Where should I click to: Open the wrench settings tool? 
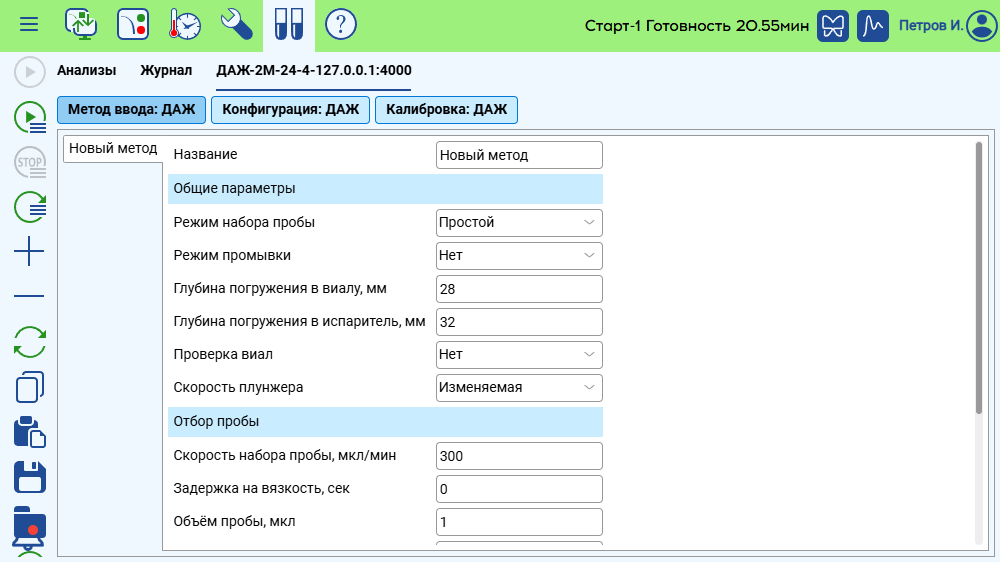(x=237, y=24)
